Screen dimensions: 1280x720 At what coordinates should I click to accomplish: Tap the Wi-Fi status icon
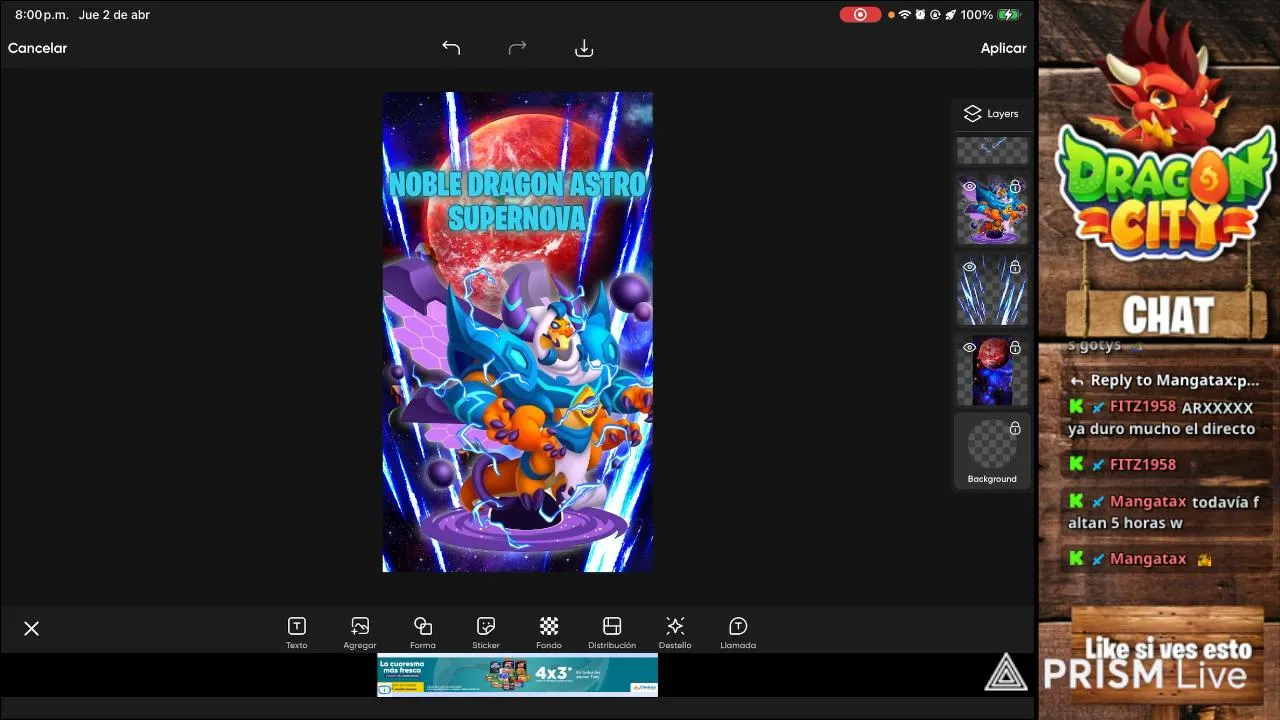[x=905, y=15]
